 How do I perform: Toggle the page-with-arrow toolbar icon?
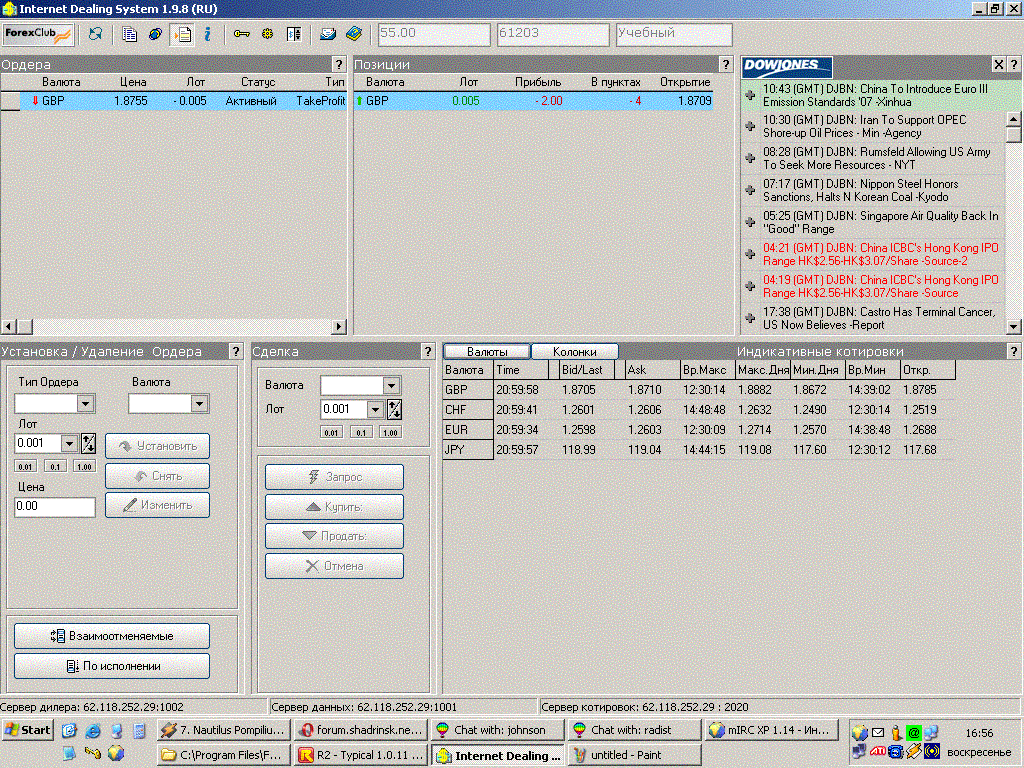click(x=182, y=34)
